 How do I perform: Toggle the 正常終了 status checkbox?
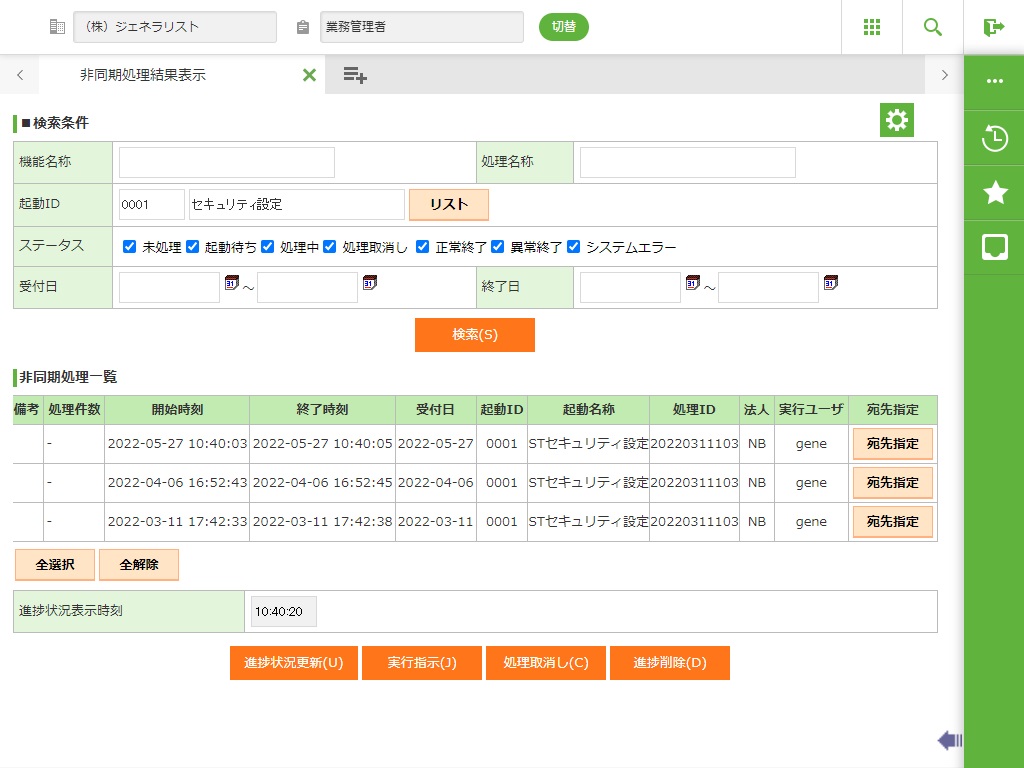tap(422, 247)
